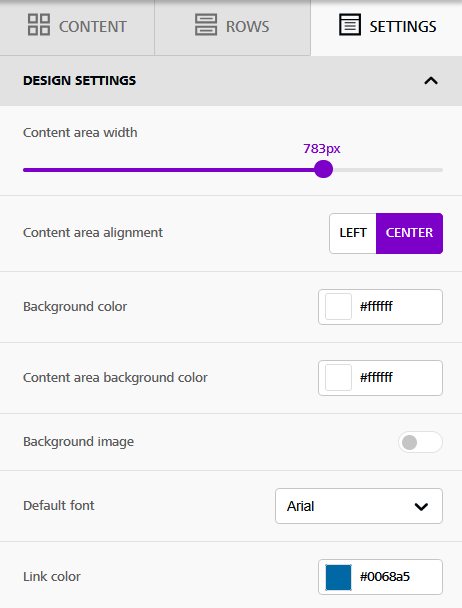
Task: Switch to the ROWS tab
Action: 232,27
